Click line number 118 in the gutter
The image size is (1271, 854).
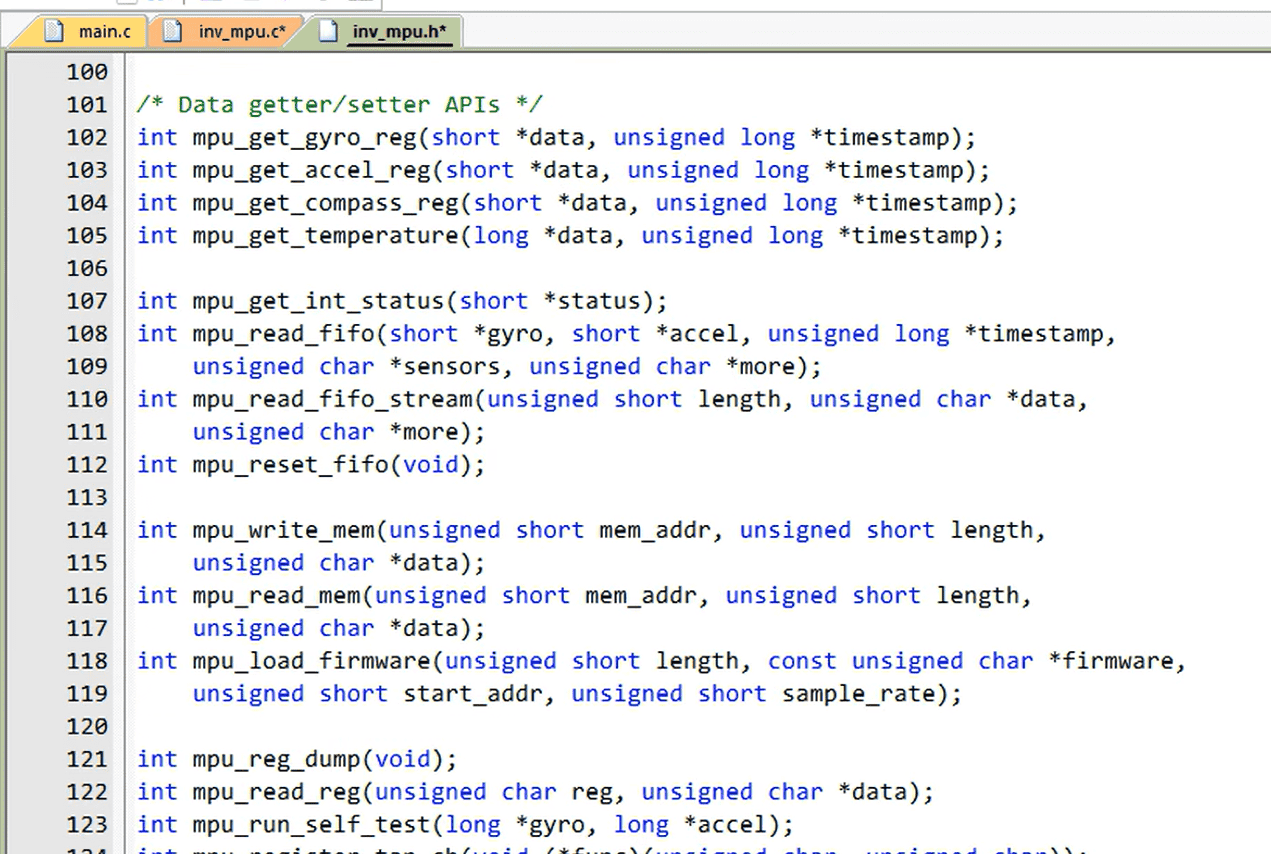87,661
